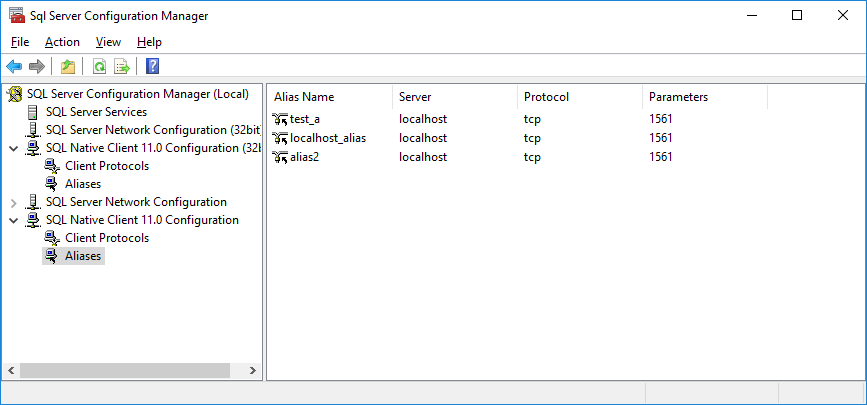The image size is (867, 405).
Task: Select SQL Server Configuration Manager (Local) root
Action: click(138, 94)
